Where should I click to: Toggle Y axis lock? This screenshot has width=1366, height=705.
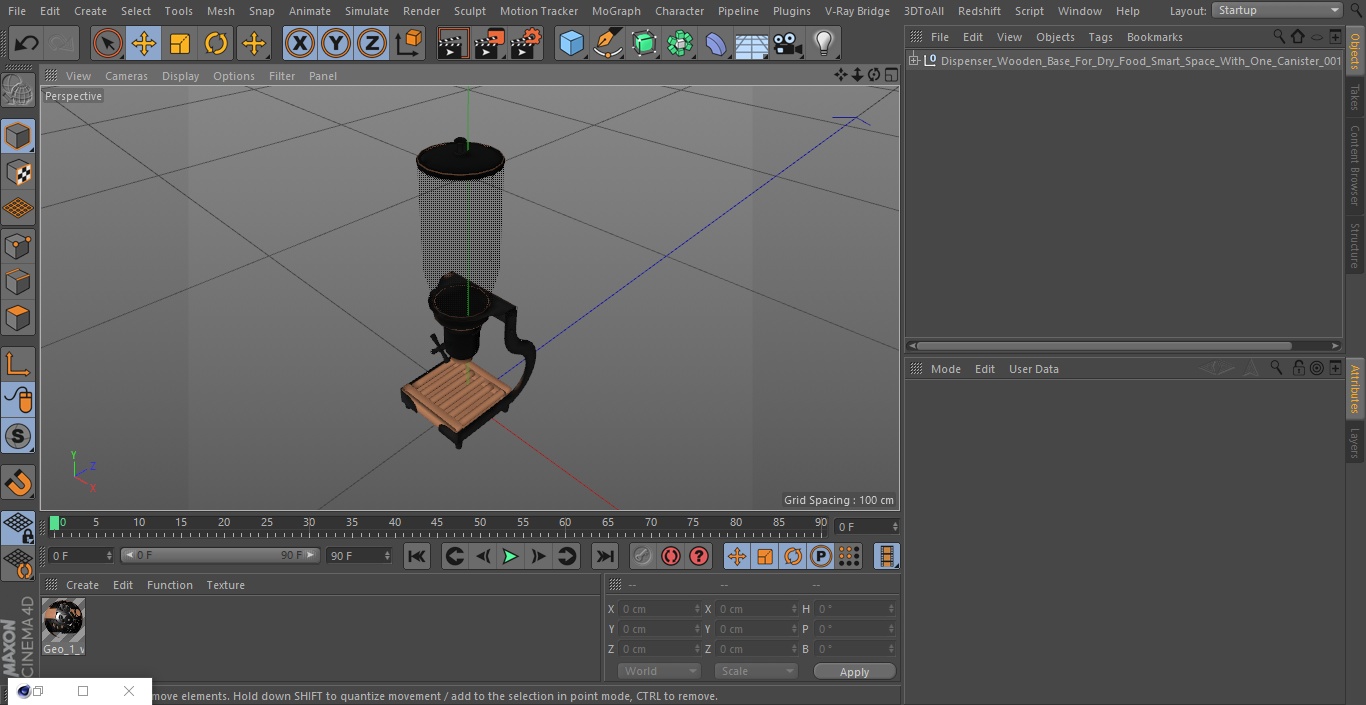pyautogui.click(x=336, y=43)
